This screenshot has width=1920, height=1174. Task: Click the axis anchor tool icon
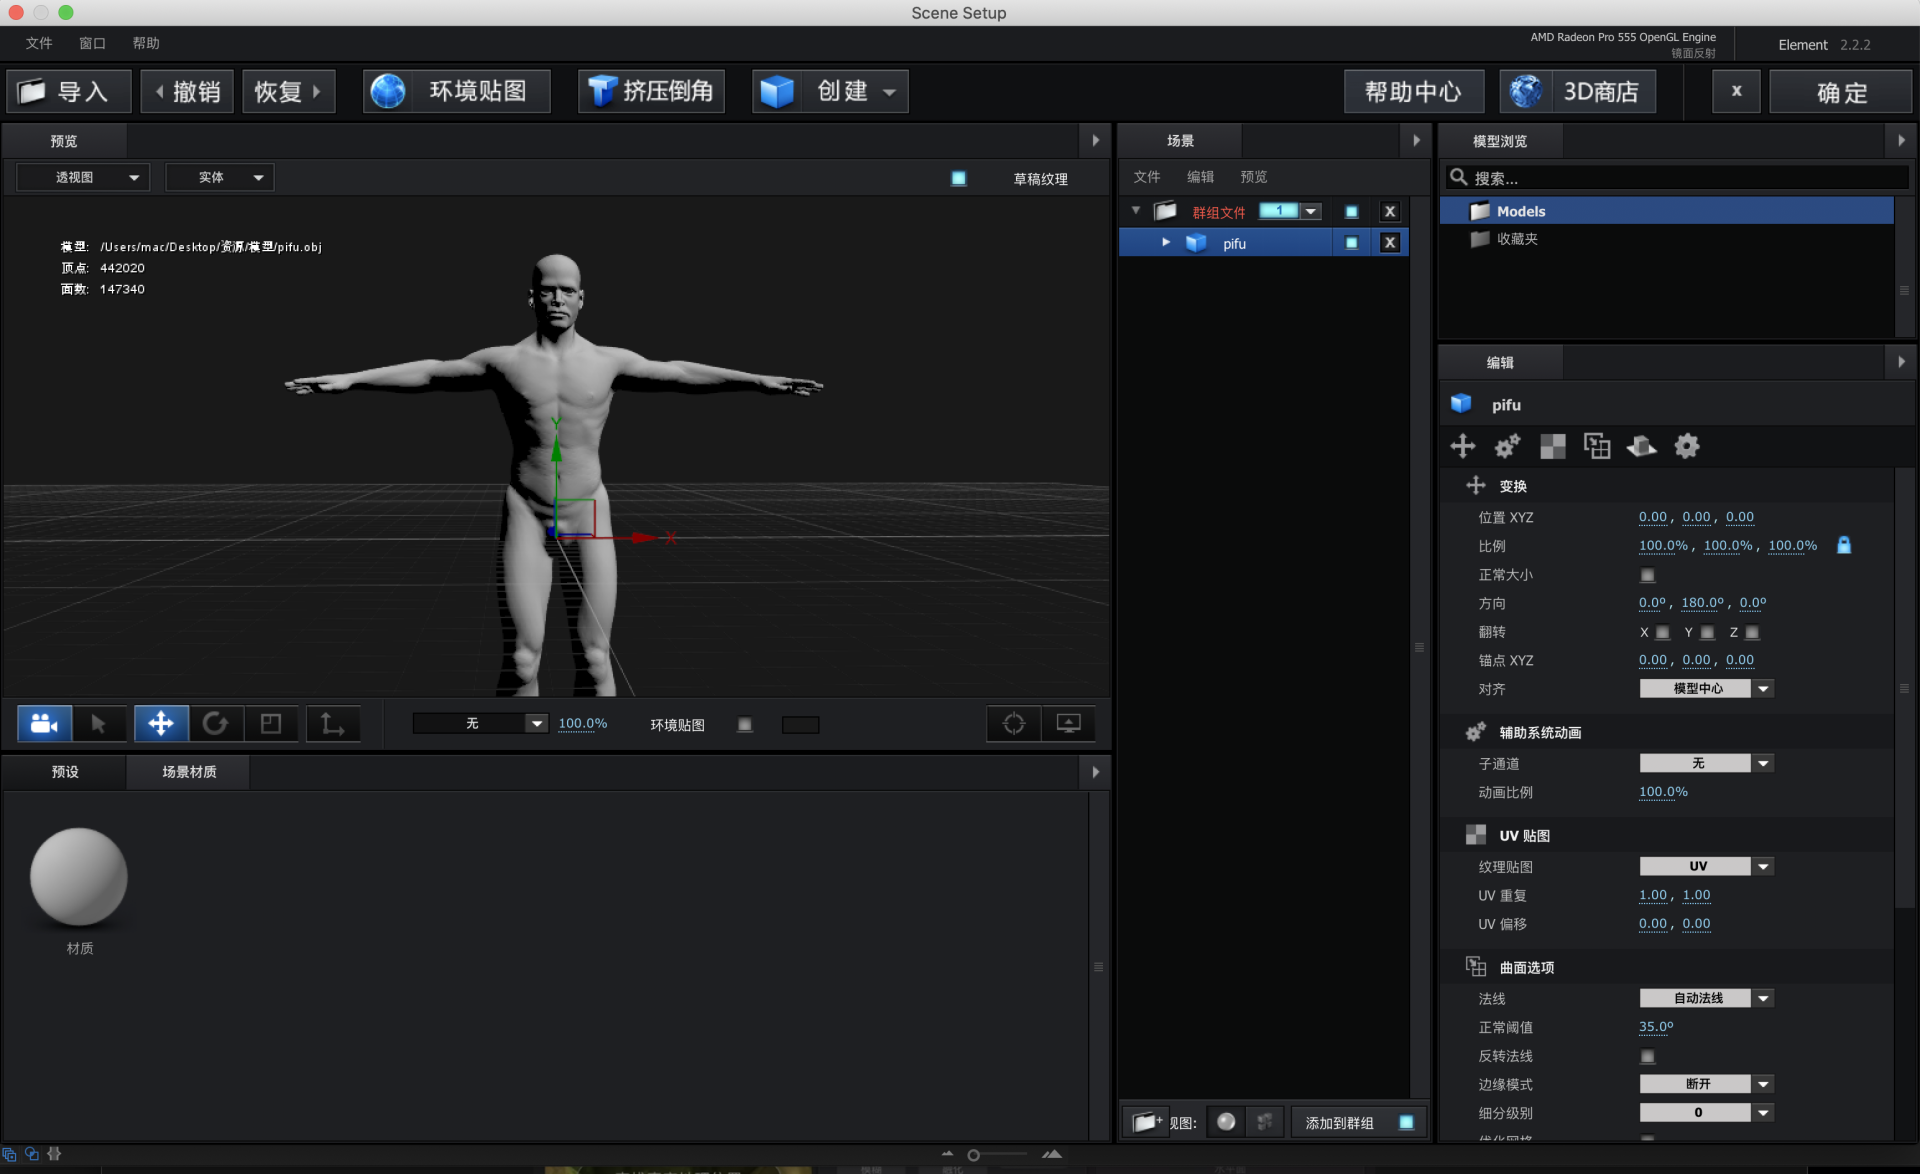333,723
